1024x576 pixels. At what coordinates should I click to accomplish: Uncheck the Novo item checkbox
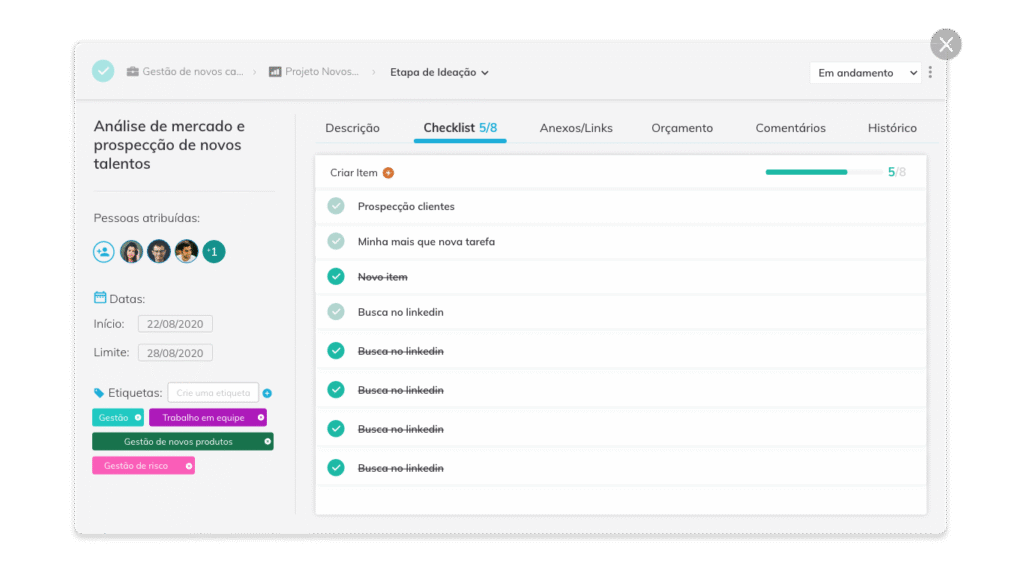(x=336, y=277)
